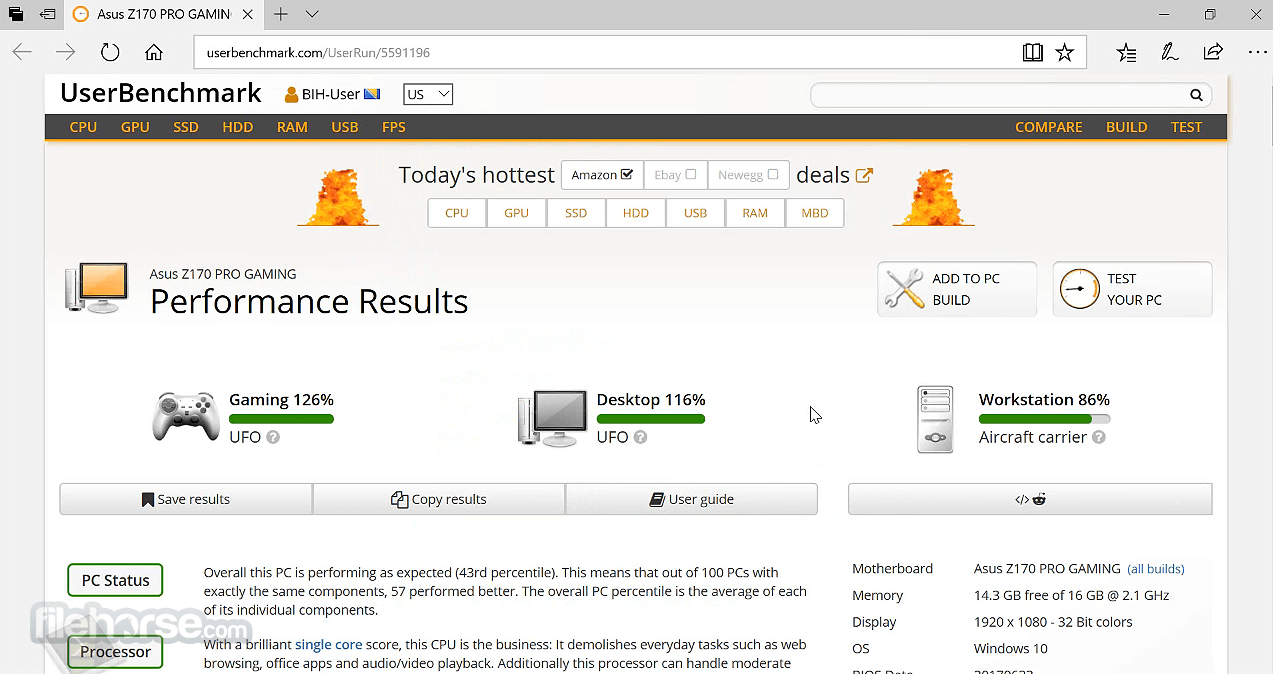1273x674 pixels.
Task: Open help for Gaming UFO rating
Action: click(273, 437)
